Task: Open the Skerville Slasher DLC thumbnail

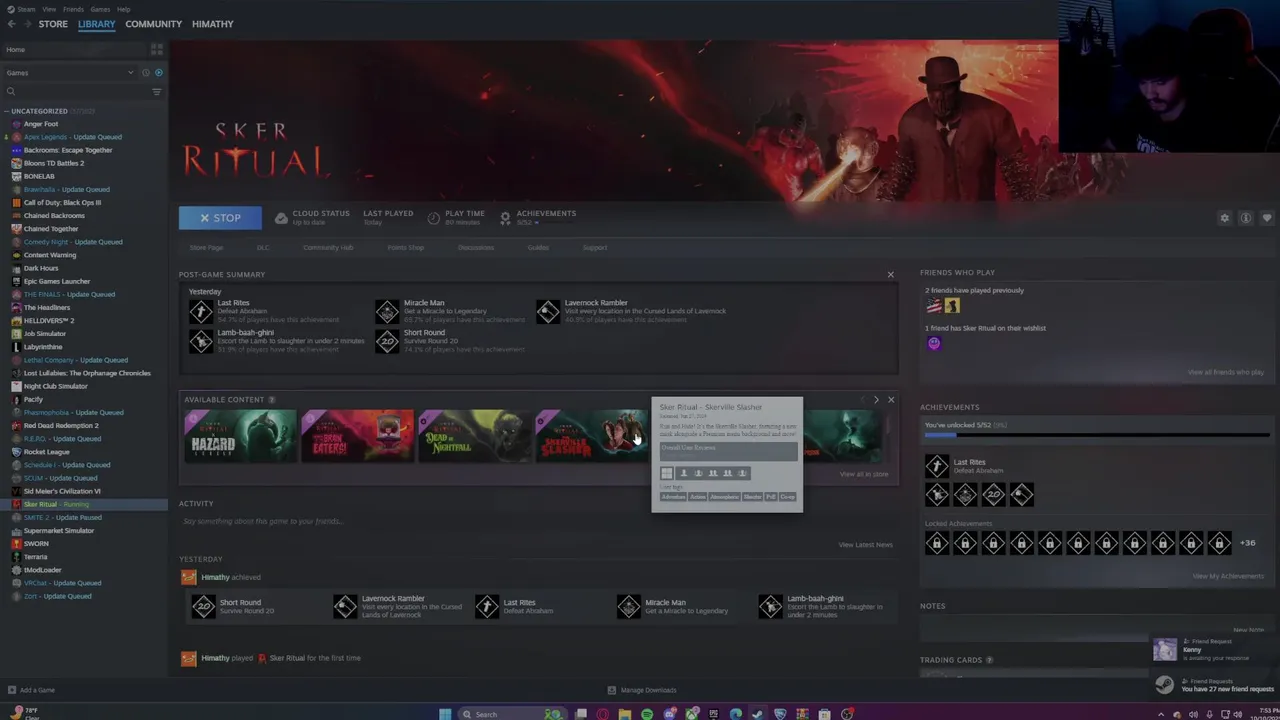Action: point(591,435)
